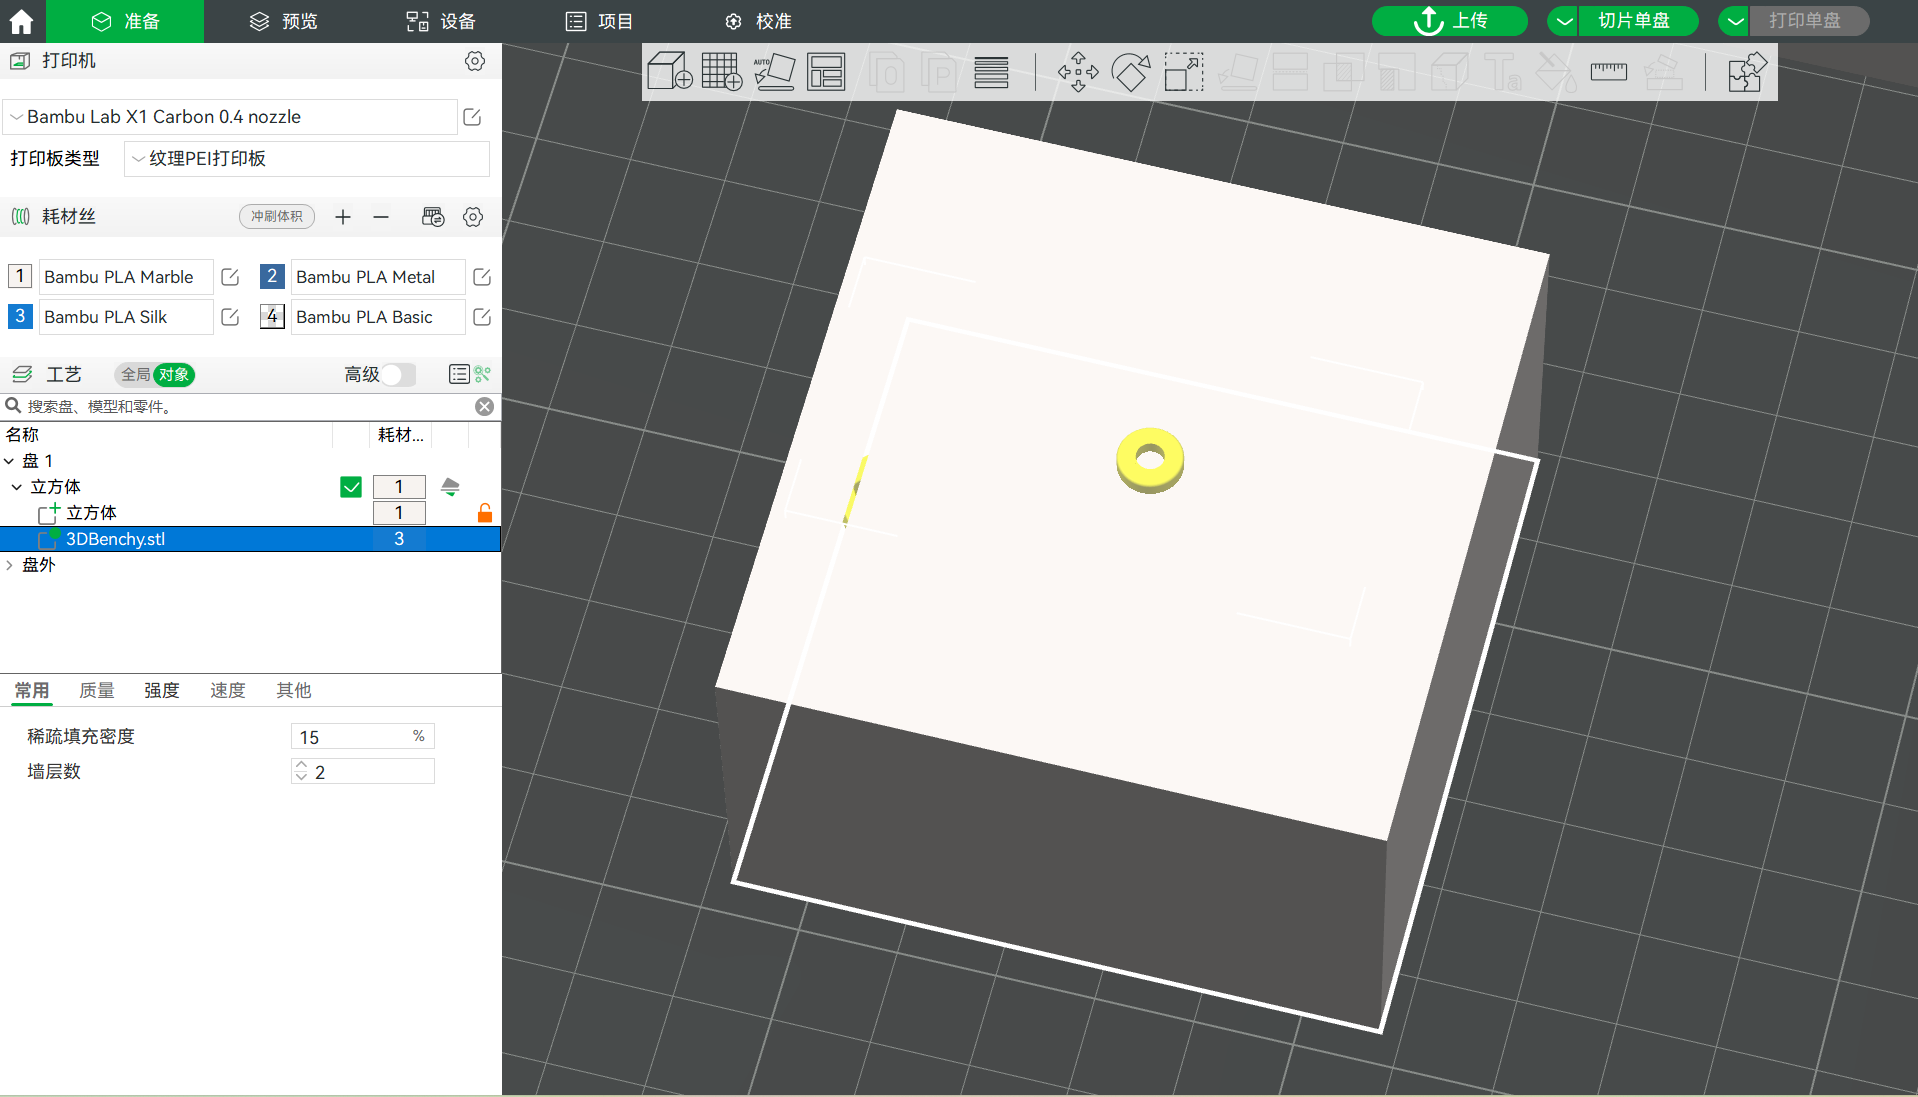Click filament 1 color swatch
The height and width of the screenshot is (1097, 1918).
[20, 276]
